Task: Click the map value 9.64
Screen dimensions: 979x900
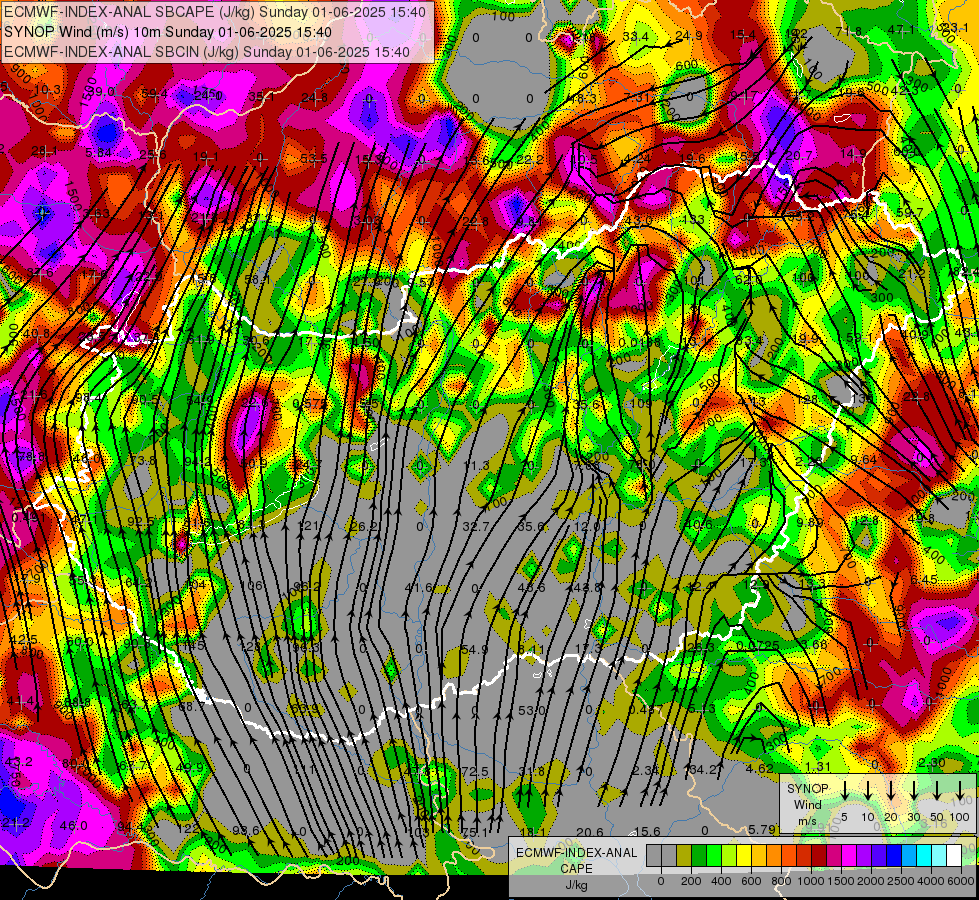Action: point(863,459)
